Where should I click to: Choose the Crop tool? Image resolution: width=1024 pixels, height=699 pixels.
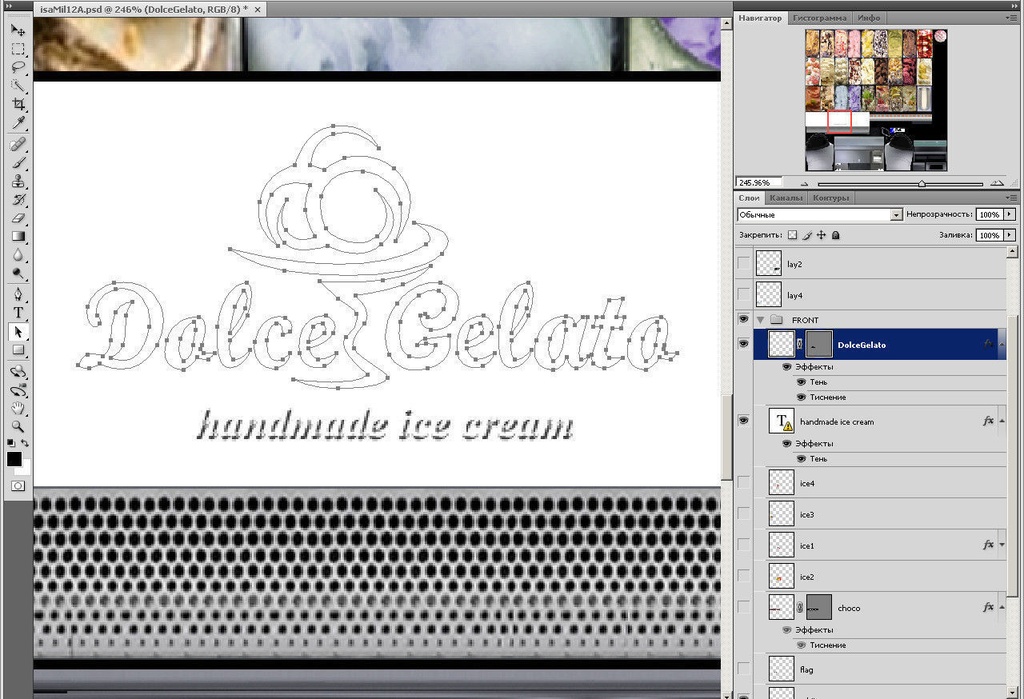(x=18, y=104)
